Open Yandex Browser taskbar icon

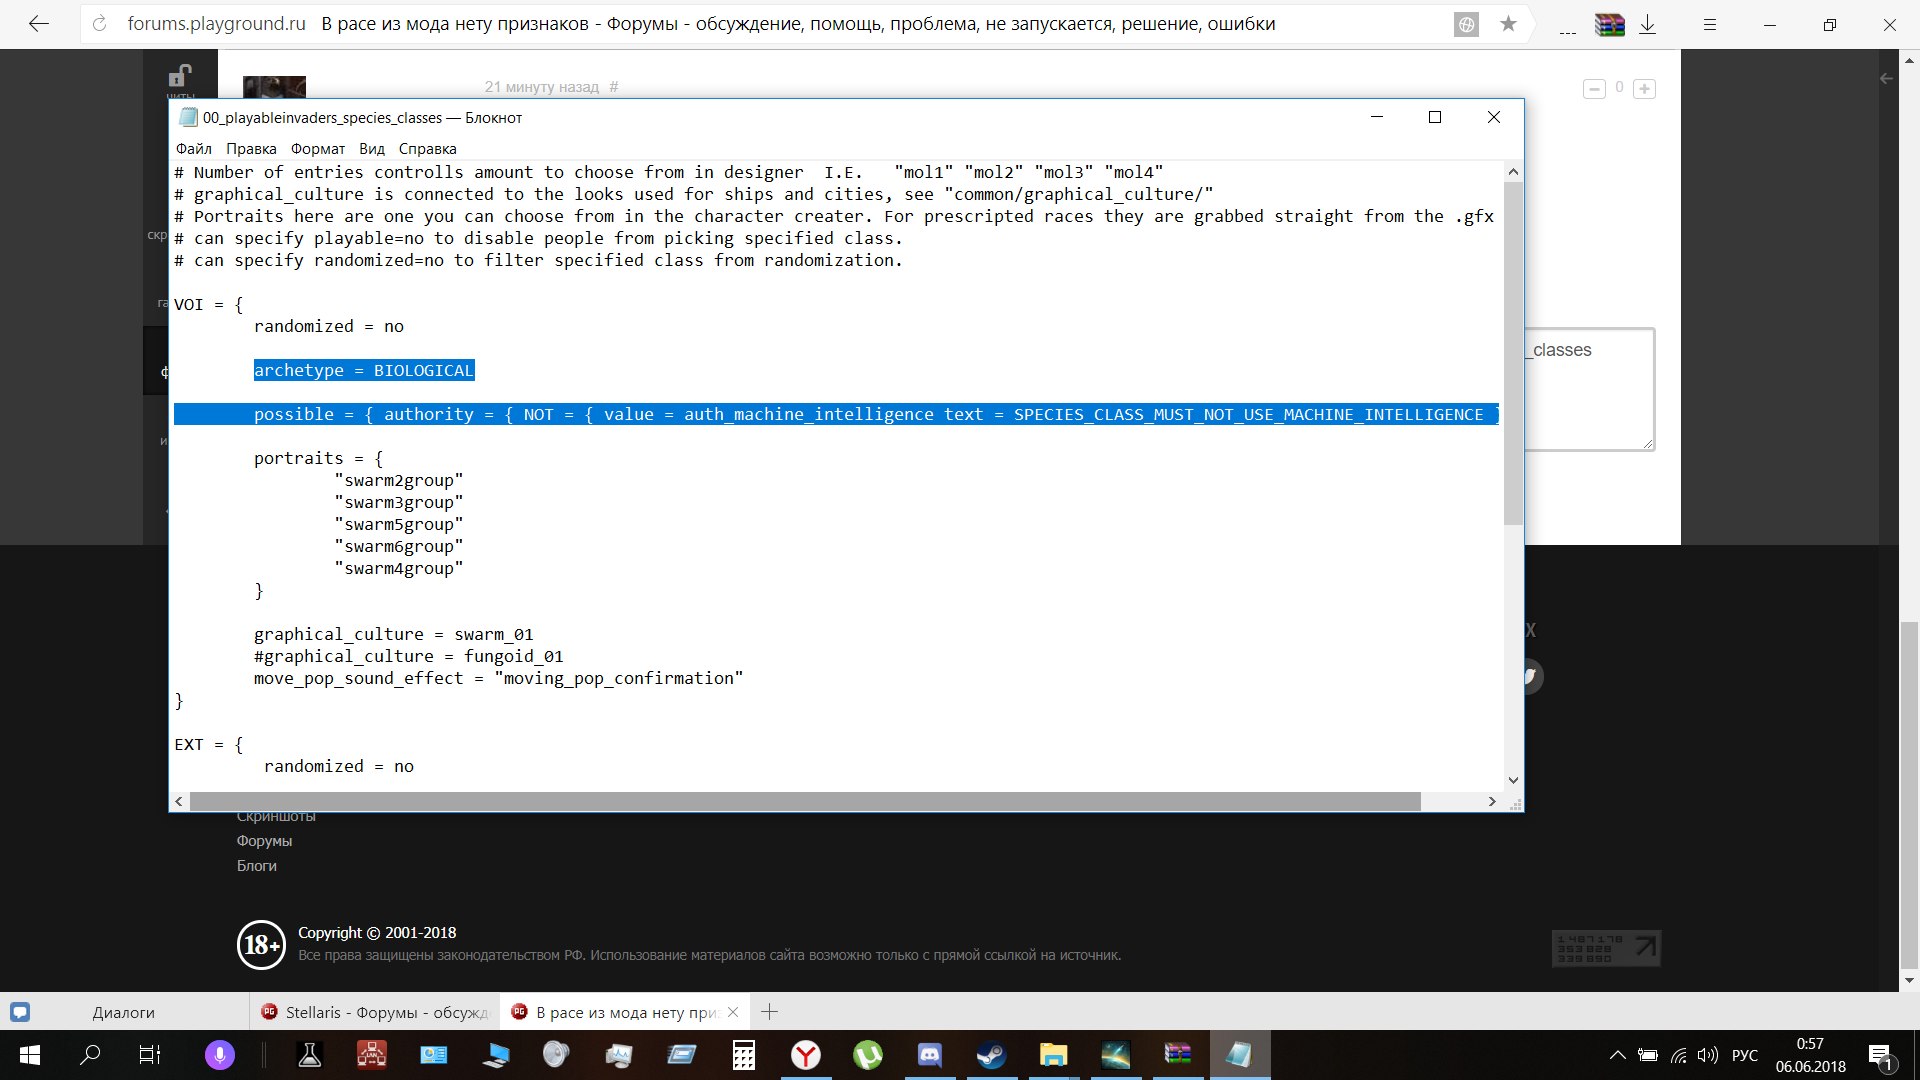coord(805,1055)
